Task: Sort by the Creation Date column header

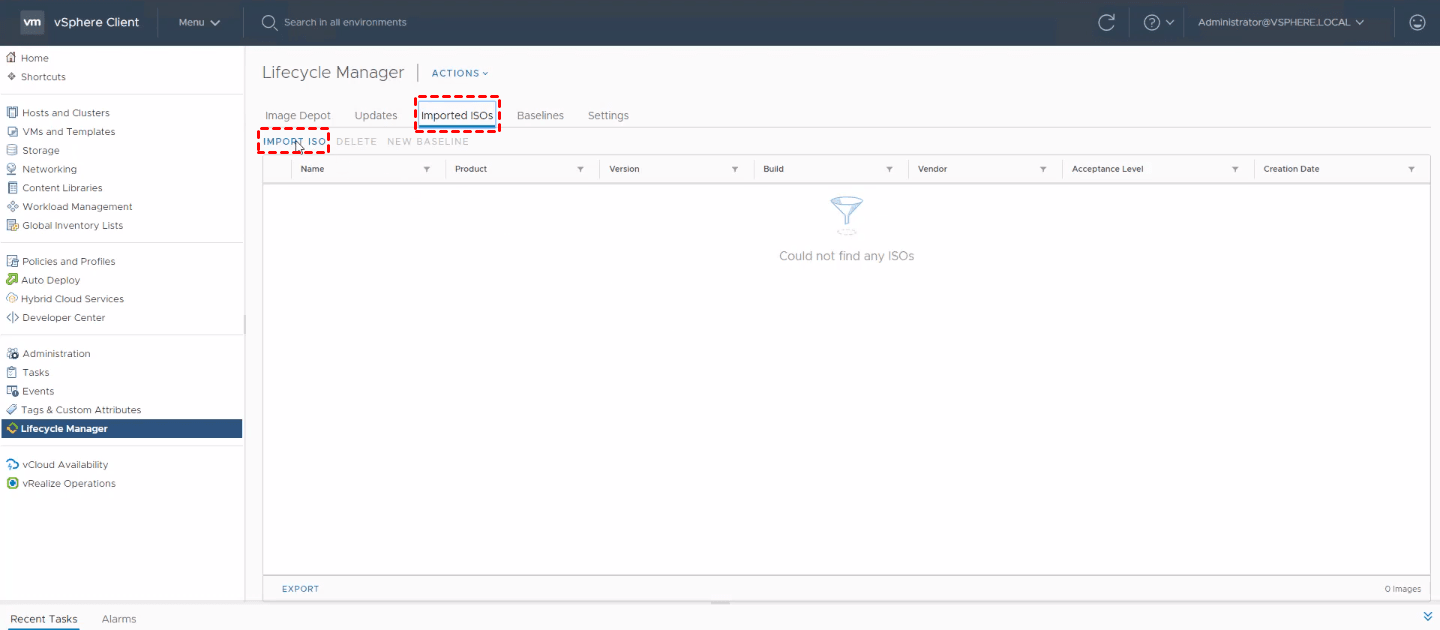Action: [1291, 169]
